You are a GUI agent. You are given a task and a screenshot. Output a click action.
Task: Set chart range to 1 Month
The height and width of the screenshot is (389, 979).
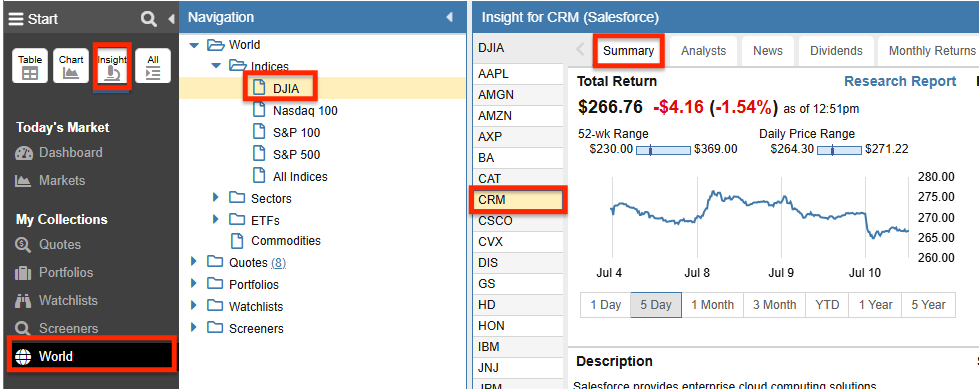pos(712,305)
